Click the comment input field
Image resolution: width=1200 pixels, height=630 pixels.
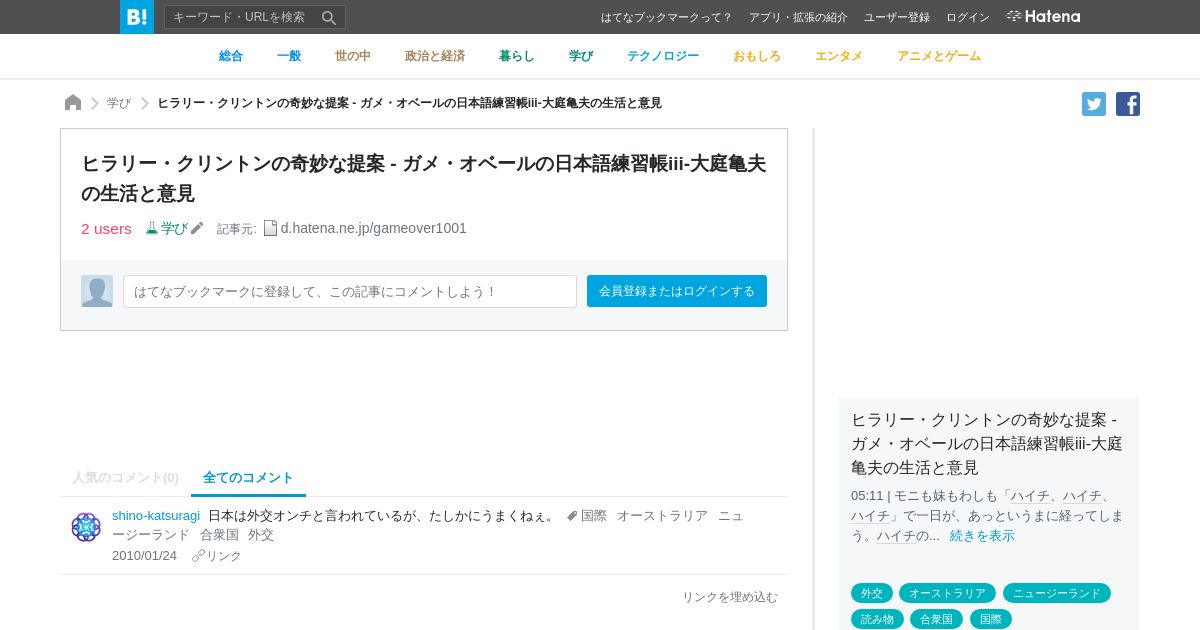point(350,291)
